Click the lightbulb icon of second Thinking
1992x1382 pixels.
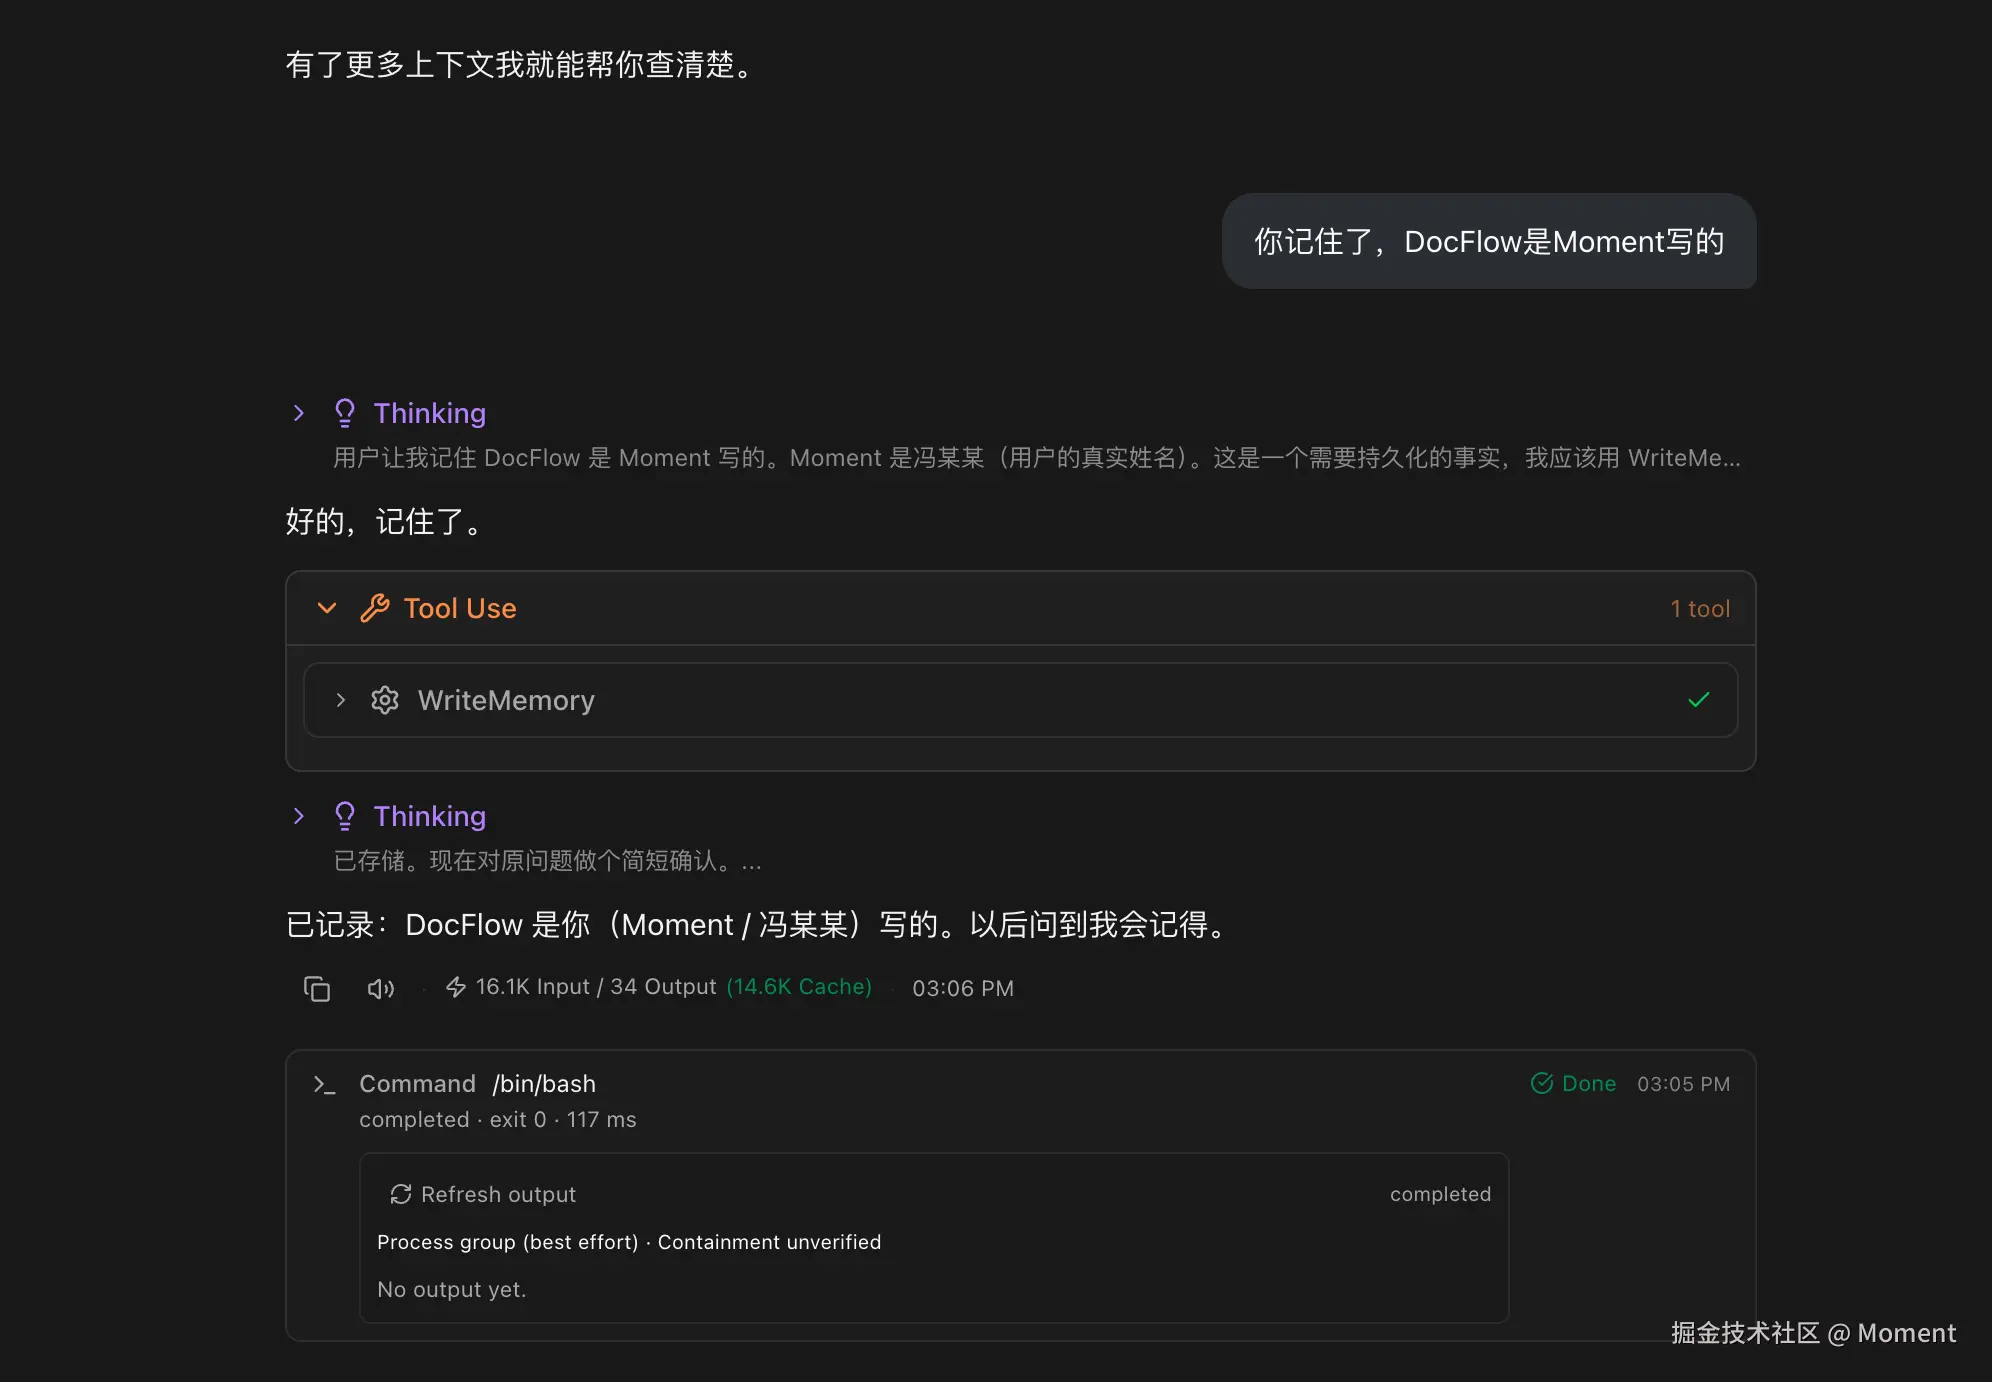click(344, 816)
